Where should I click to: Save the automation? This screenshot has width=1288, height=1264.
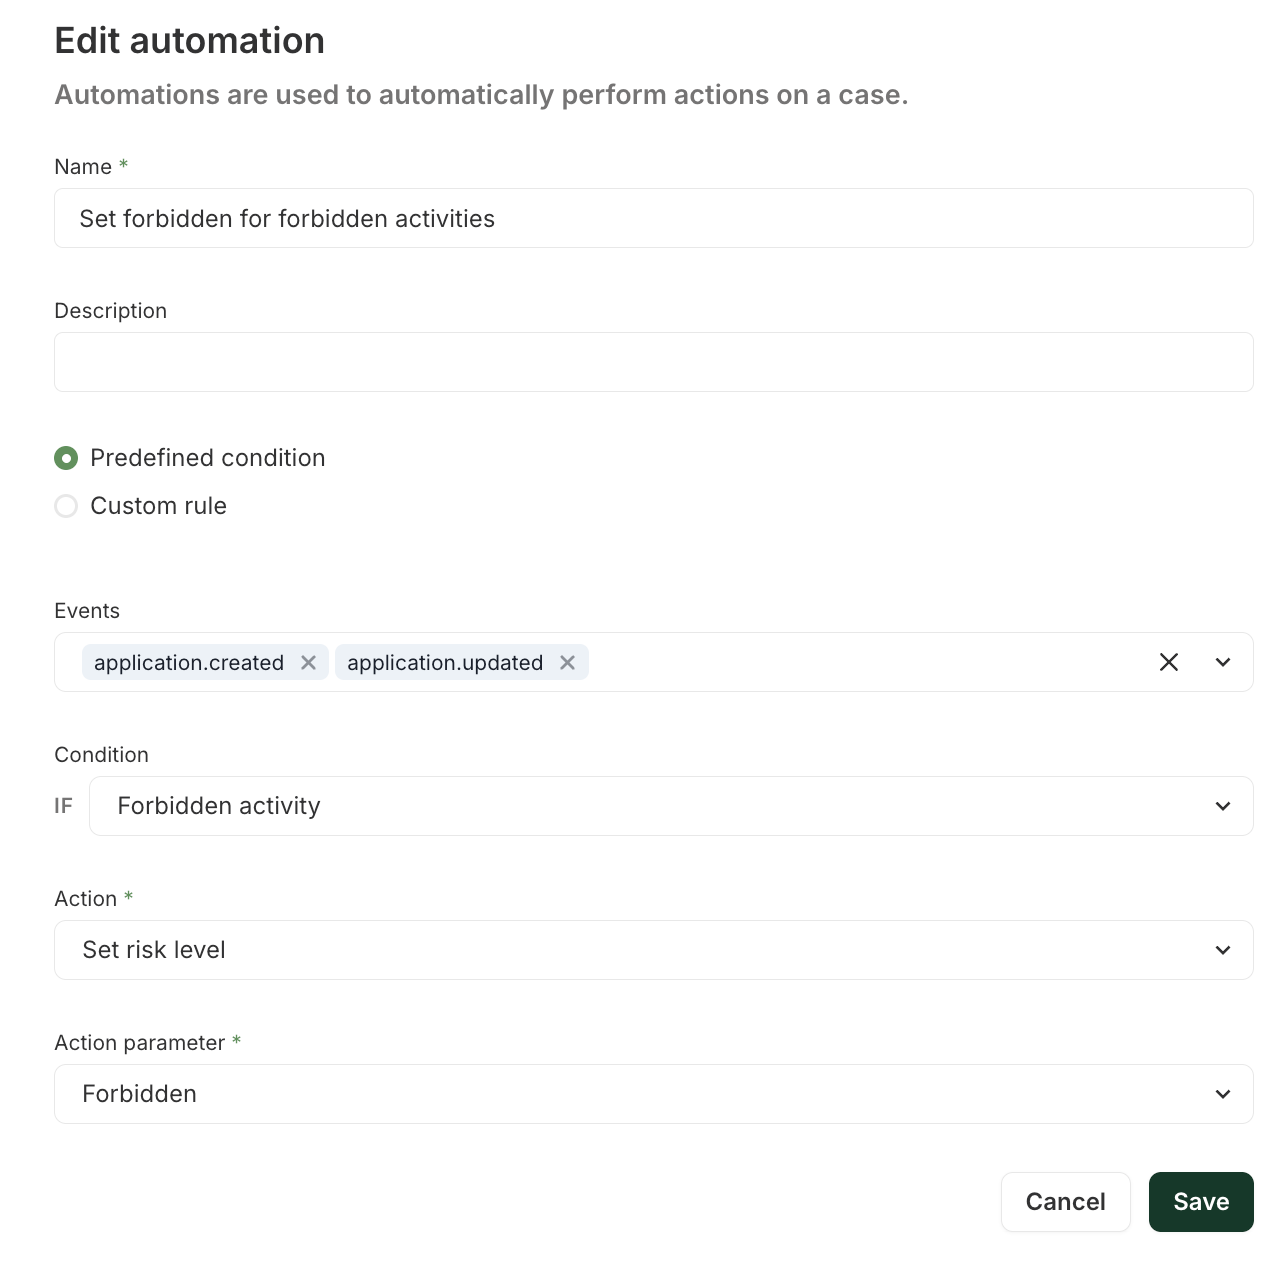click(1200, 1202)
